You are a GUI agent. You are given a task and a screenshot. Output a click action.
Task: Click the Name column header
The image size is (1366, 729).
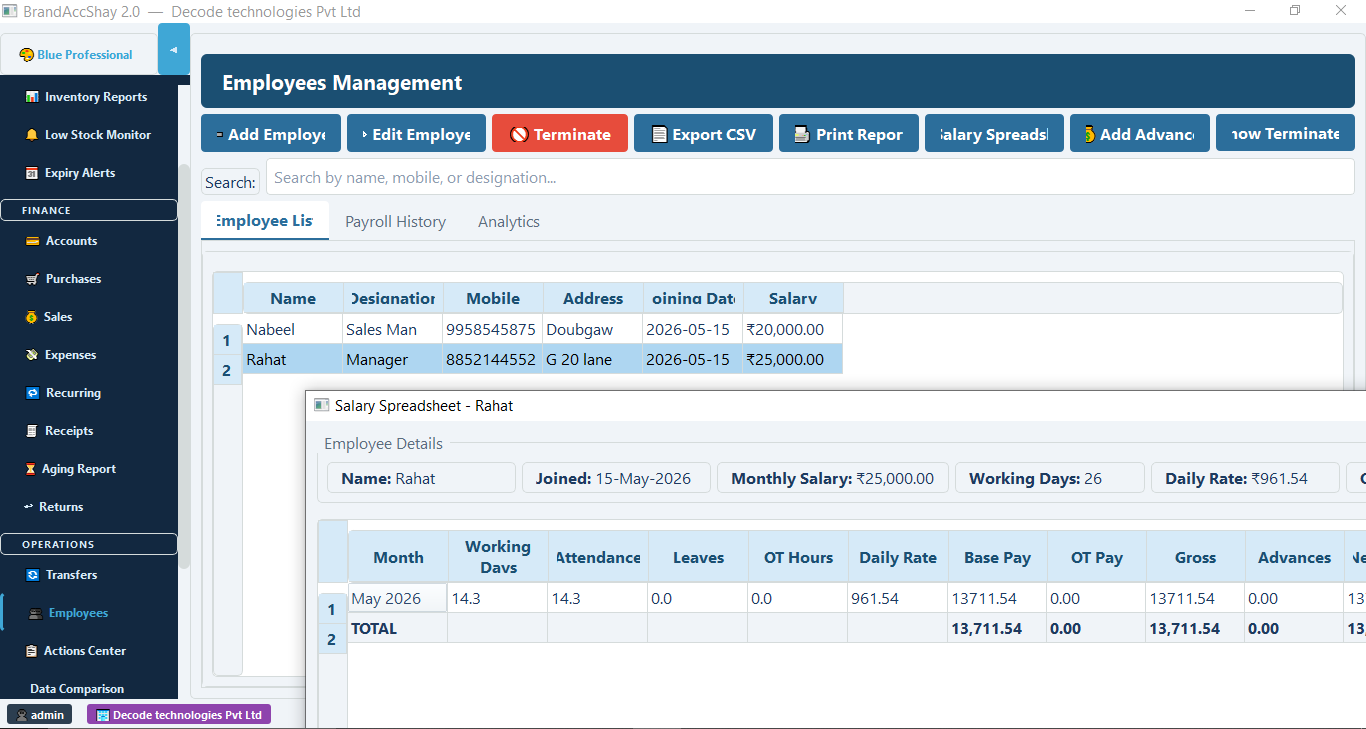pos(293,298)
